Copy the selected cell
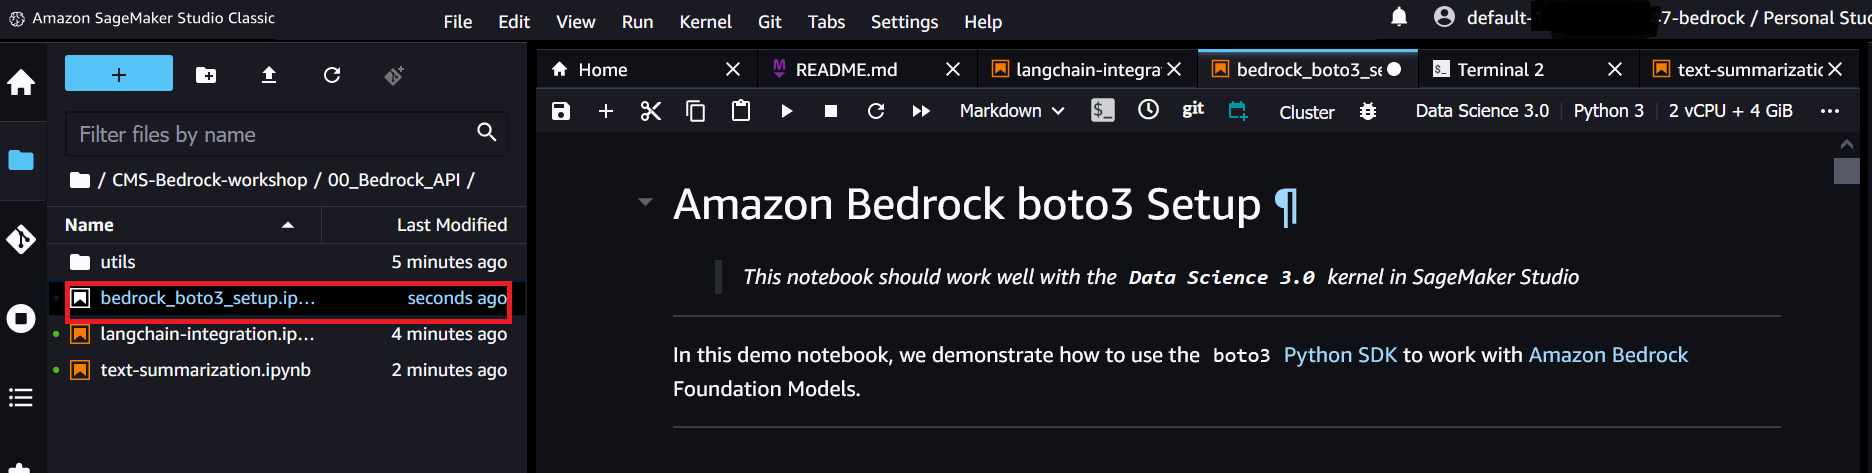This screenshot has height=473, width=1872. [696, 111]
